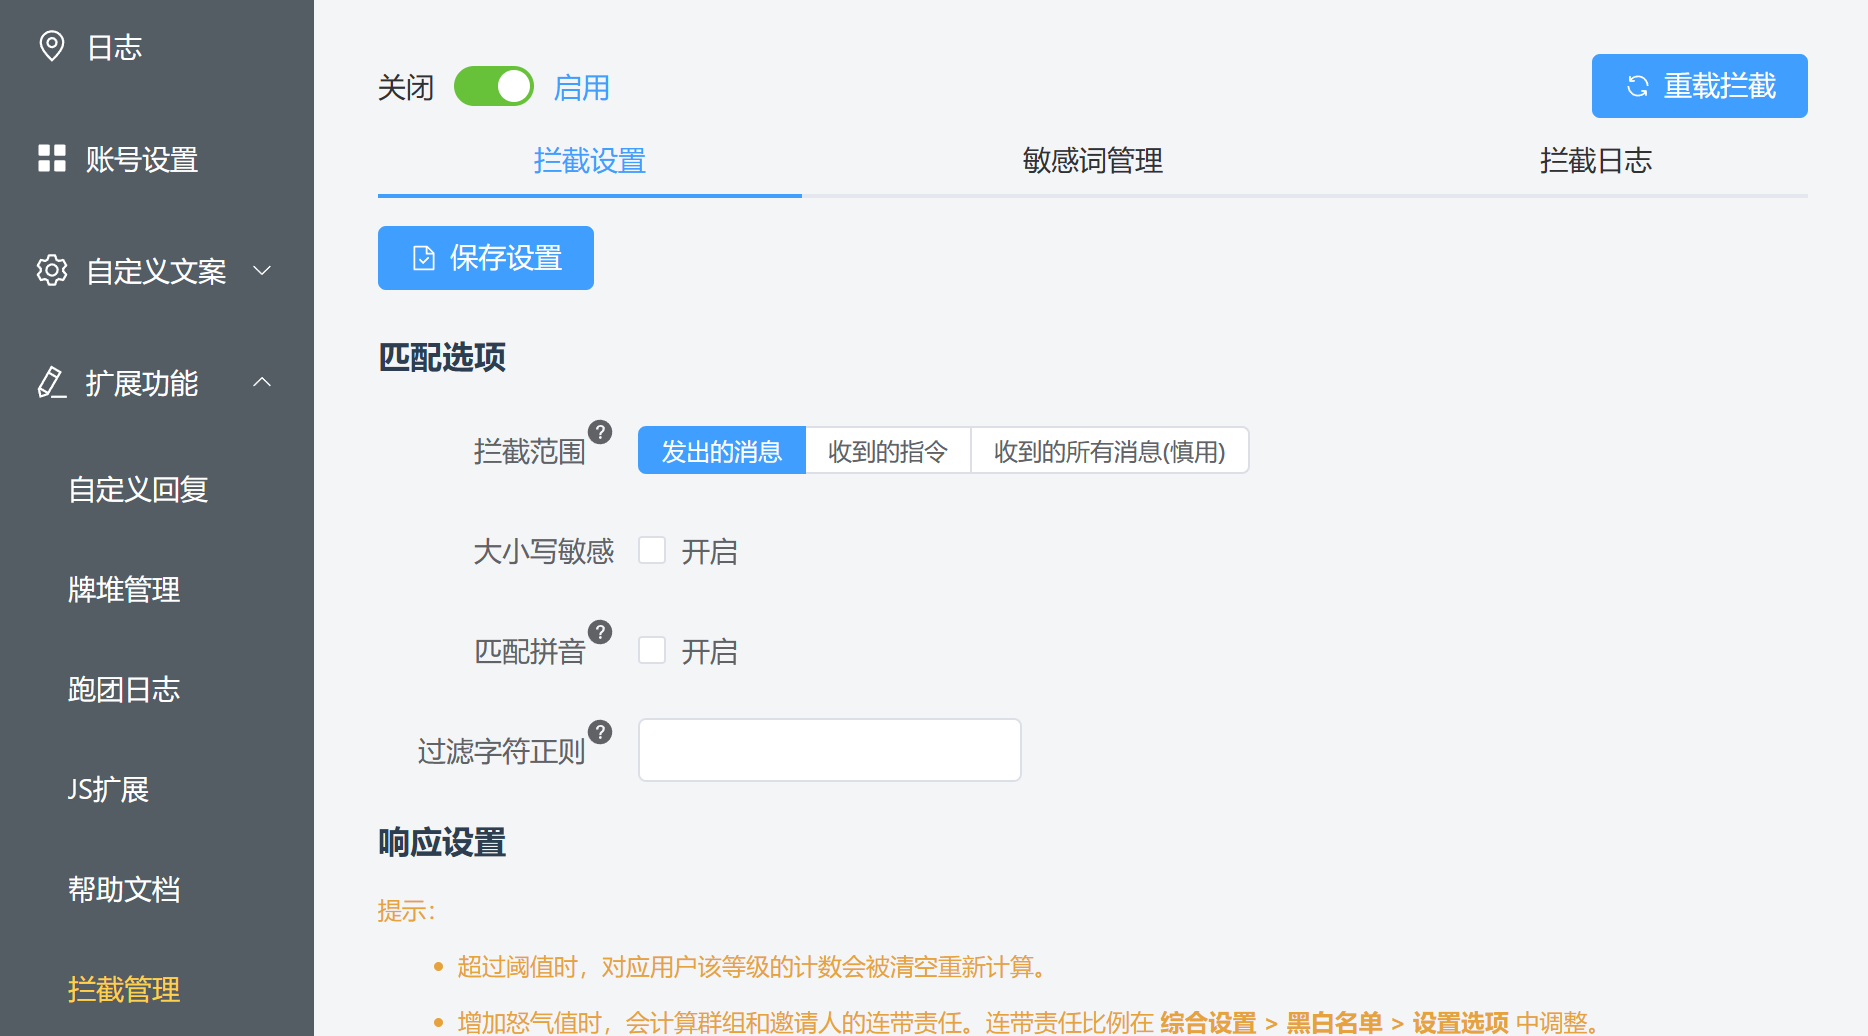Image resolution: width=1868 pixels, height=1036 pixels.
Task: Open the help tooltip next to 匹配拼音
Action: [600, 631]
